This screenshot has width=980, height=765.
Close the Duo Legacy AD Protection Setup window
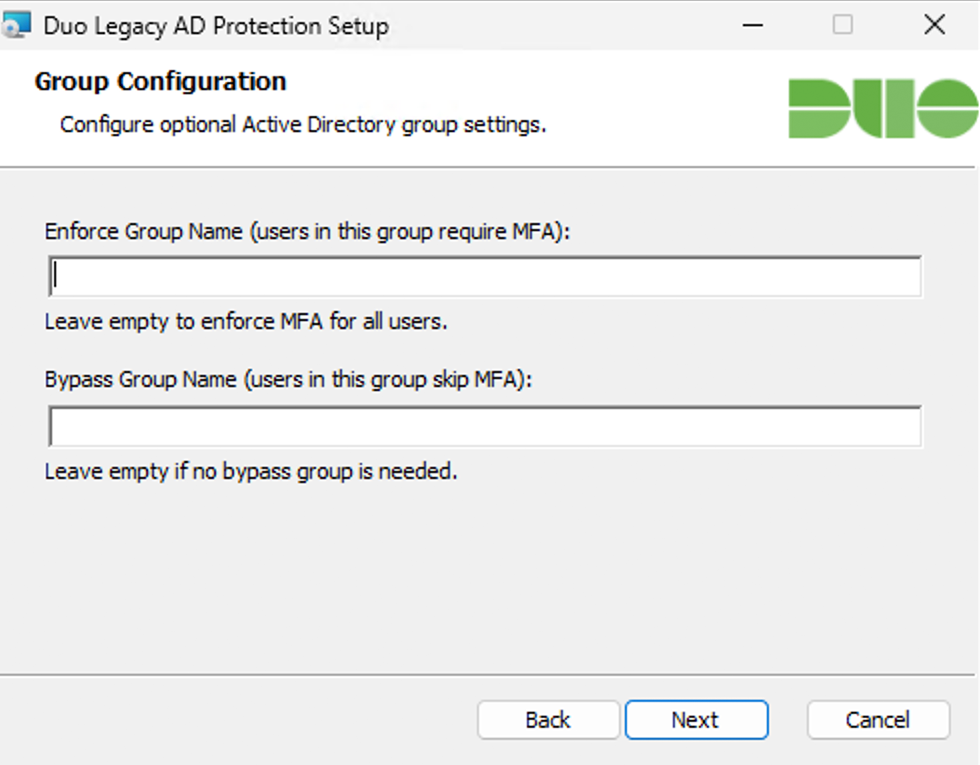[934, 25]
